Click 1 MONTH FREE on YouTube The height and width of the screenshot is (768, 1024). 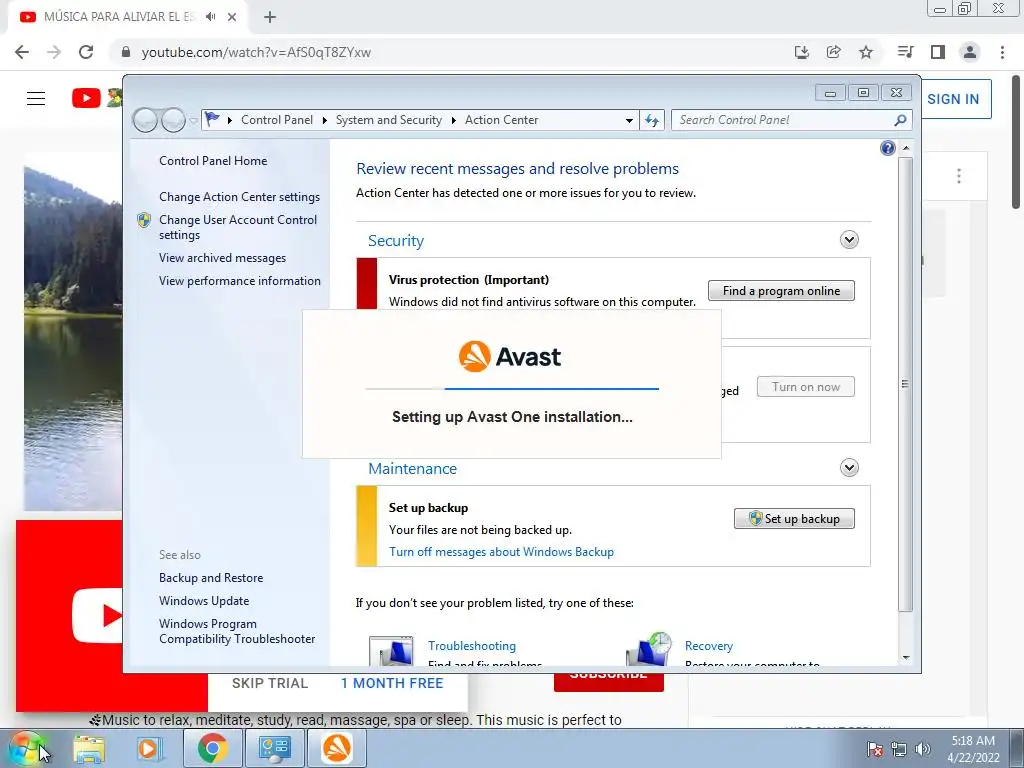click(x=392, y=683)
